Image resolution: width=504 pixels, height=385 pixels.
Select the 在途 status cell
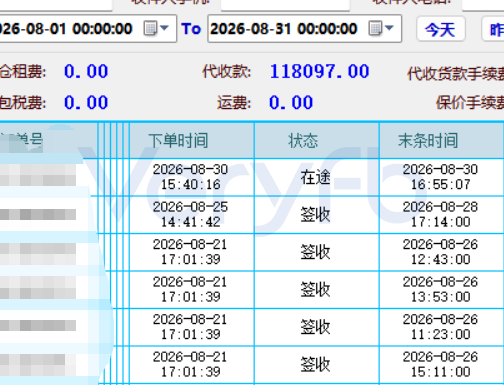(315, 177)
